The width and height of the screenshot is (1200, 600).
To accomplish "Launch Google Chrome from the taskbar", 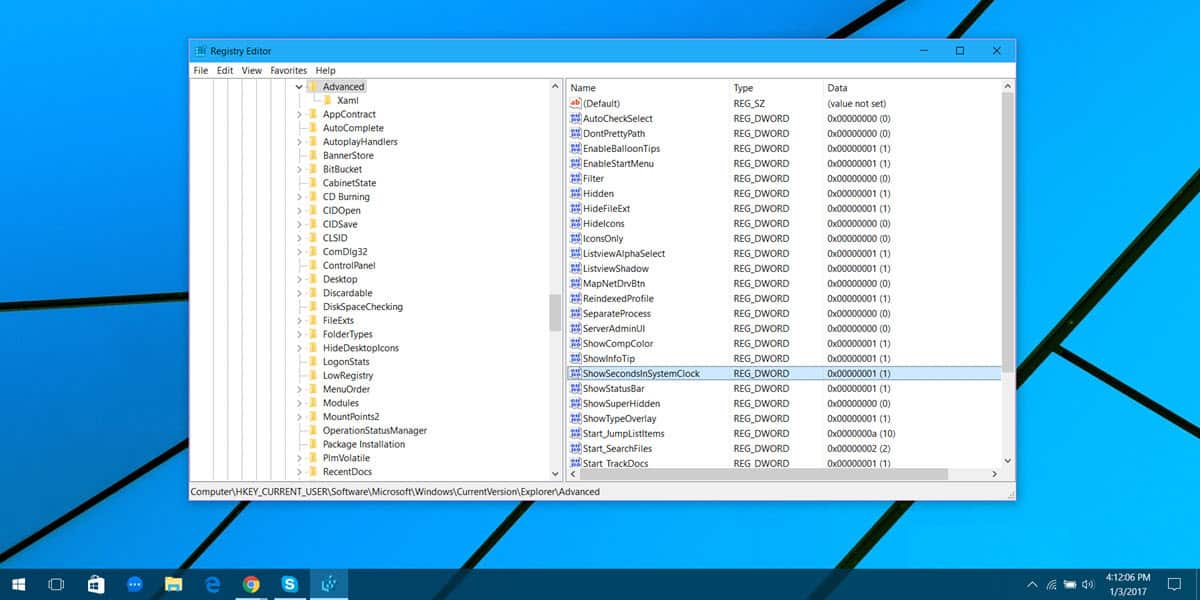I will pyautogui.click(x=251, y=583).
